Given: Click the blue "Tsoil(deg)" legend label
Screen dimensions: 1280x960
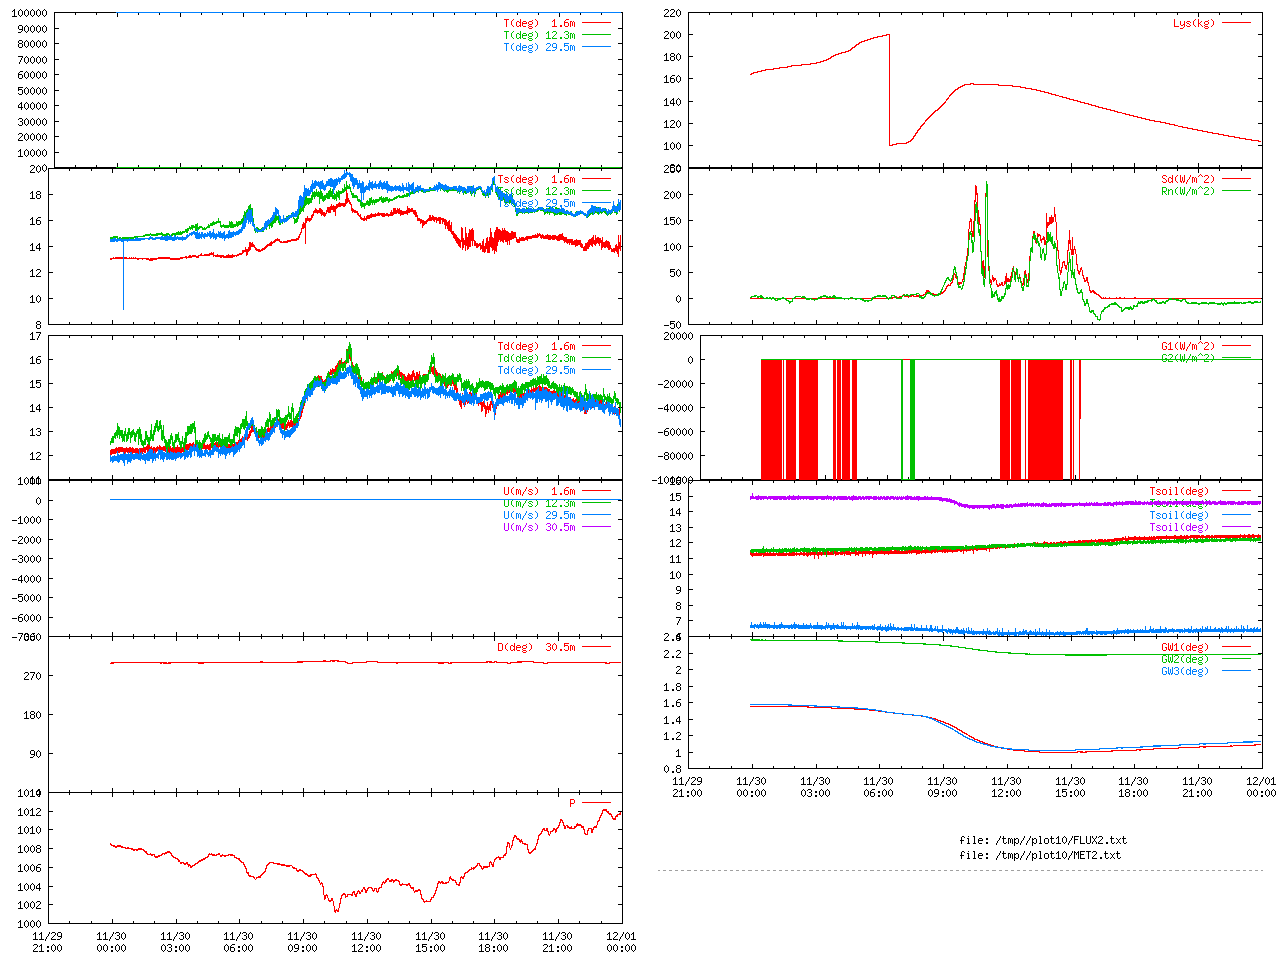Looking at the screenshot, I should (1179, 515).
